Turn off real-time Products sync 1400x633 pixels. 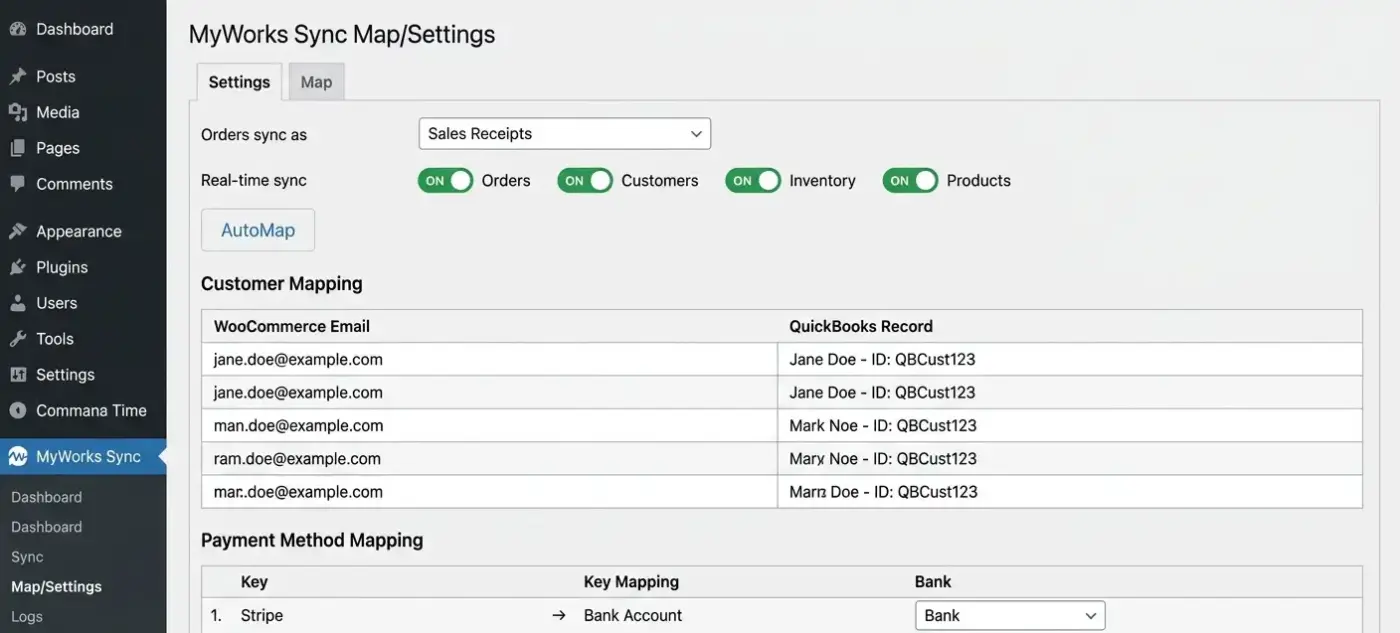(x=911, y=181)
